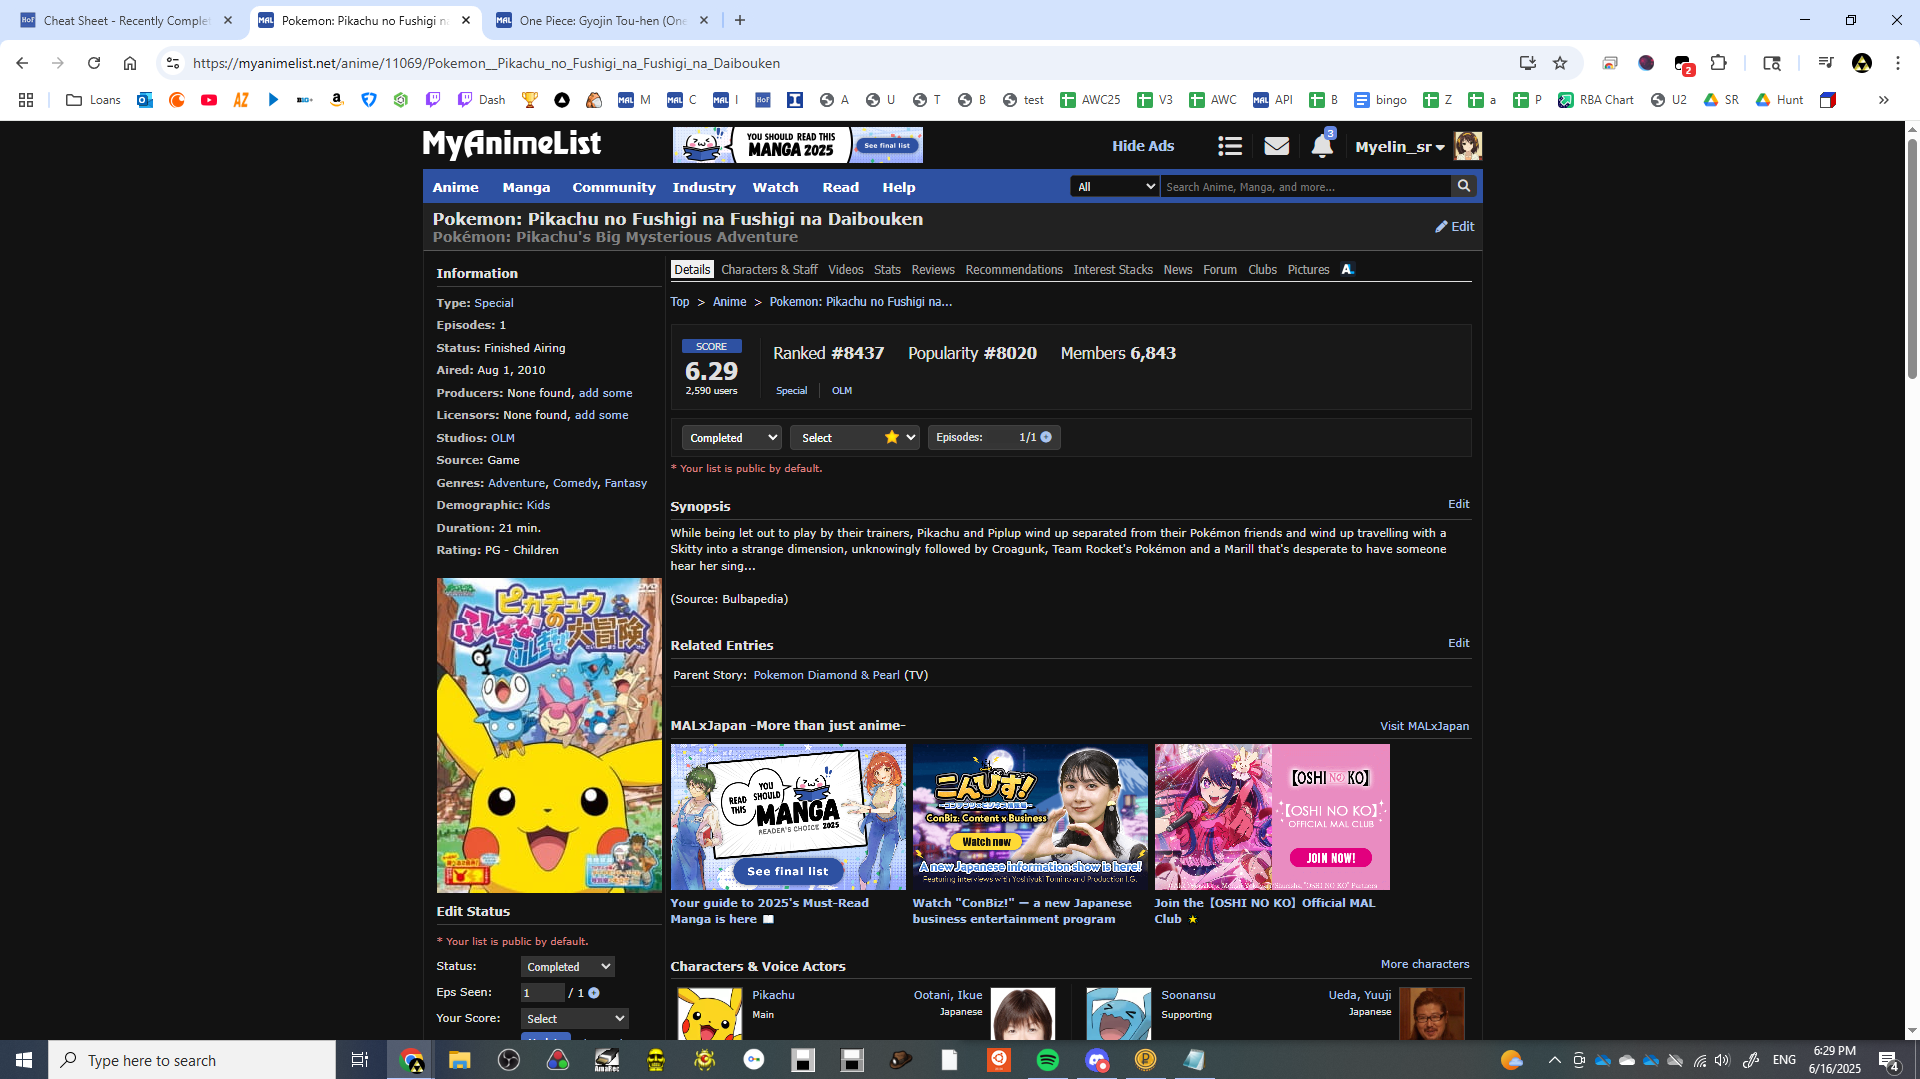This screenshot has height=1079, width=1920.
Task: Click the Windows taskbar search box
Action: point(192,1060)
